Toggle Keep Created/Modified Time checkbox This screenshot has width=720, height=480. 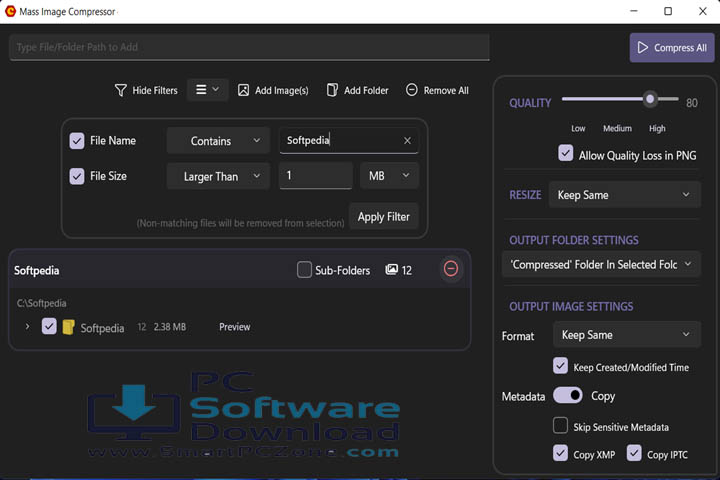tap(560, 366)
